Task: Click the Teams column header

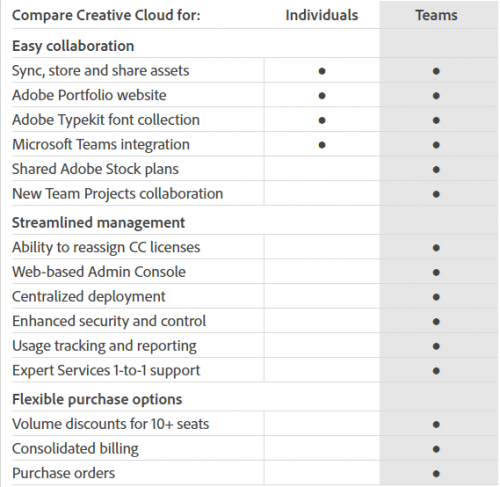Action: pos(436,15)
